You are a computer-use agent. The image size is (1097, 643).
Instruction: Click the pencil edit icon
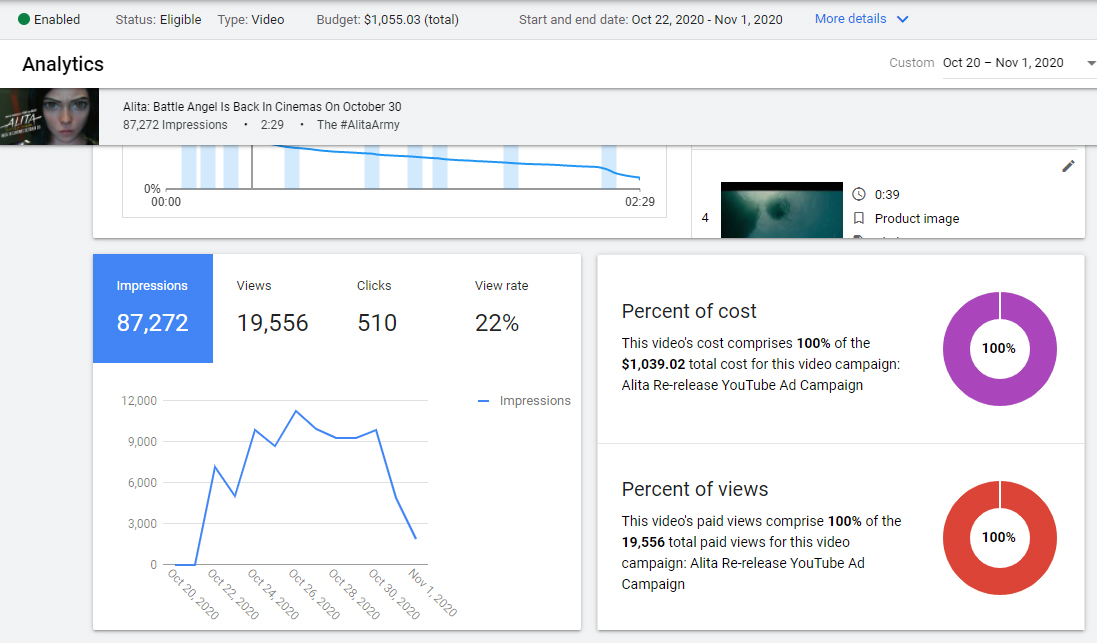tap(1068, 166)
